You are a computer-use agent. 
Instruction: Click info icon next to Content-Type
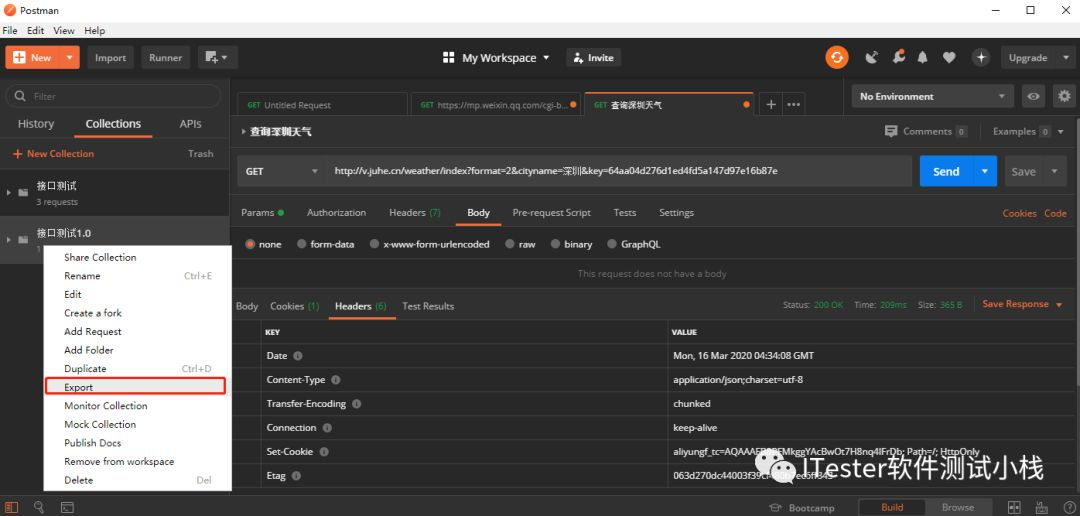[x=335, y=380]
